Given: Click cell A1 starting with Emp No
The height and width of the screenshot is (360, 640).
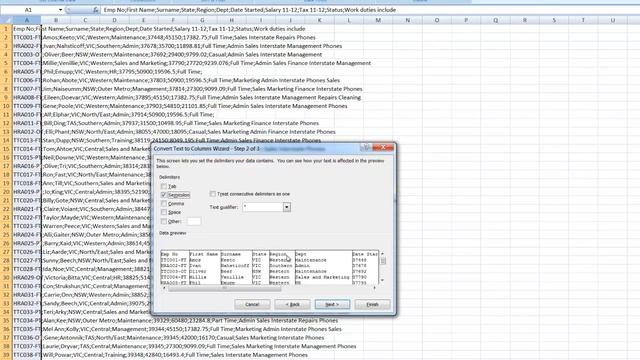Looking at the screenshot, I should tap(27, 29).
